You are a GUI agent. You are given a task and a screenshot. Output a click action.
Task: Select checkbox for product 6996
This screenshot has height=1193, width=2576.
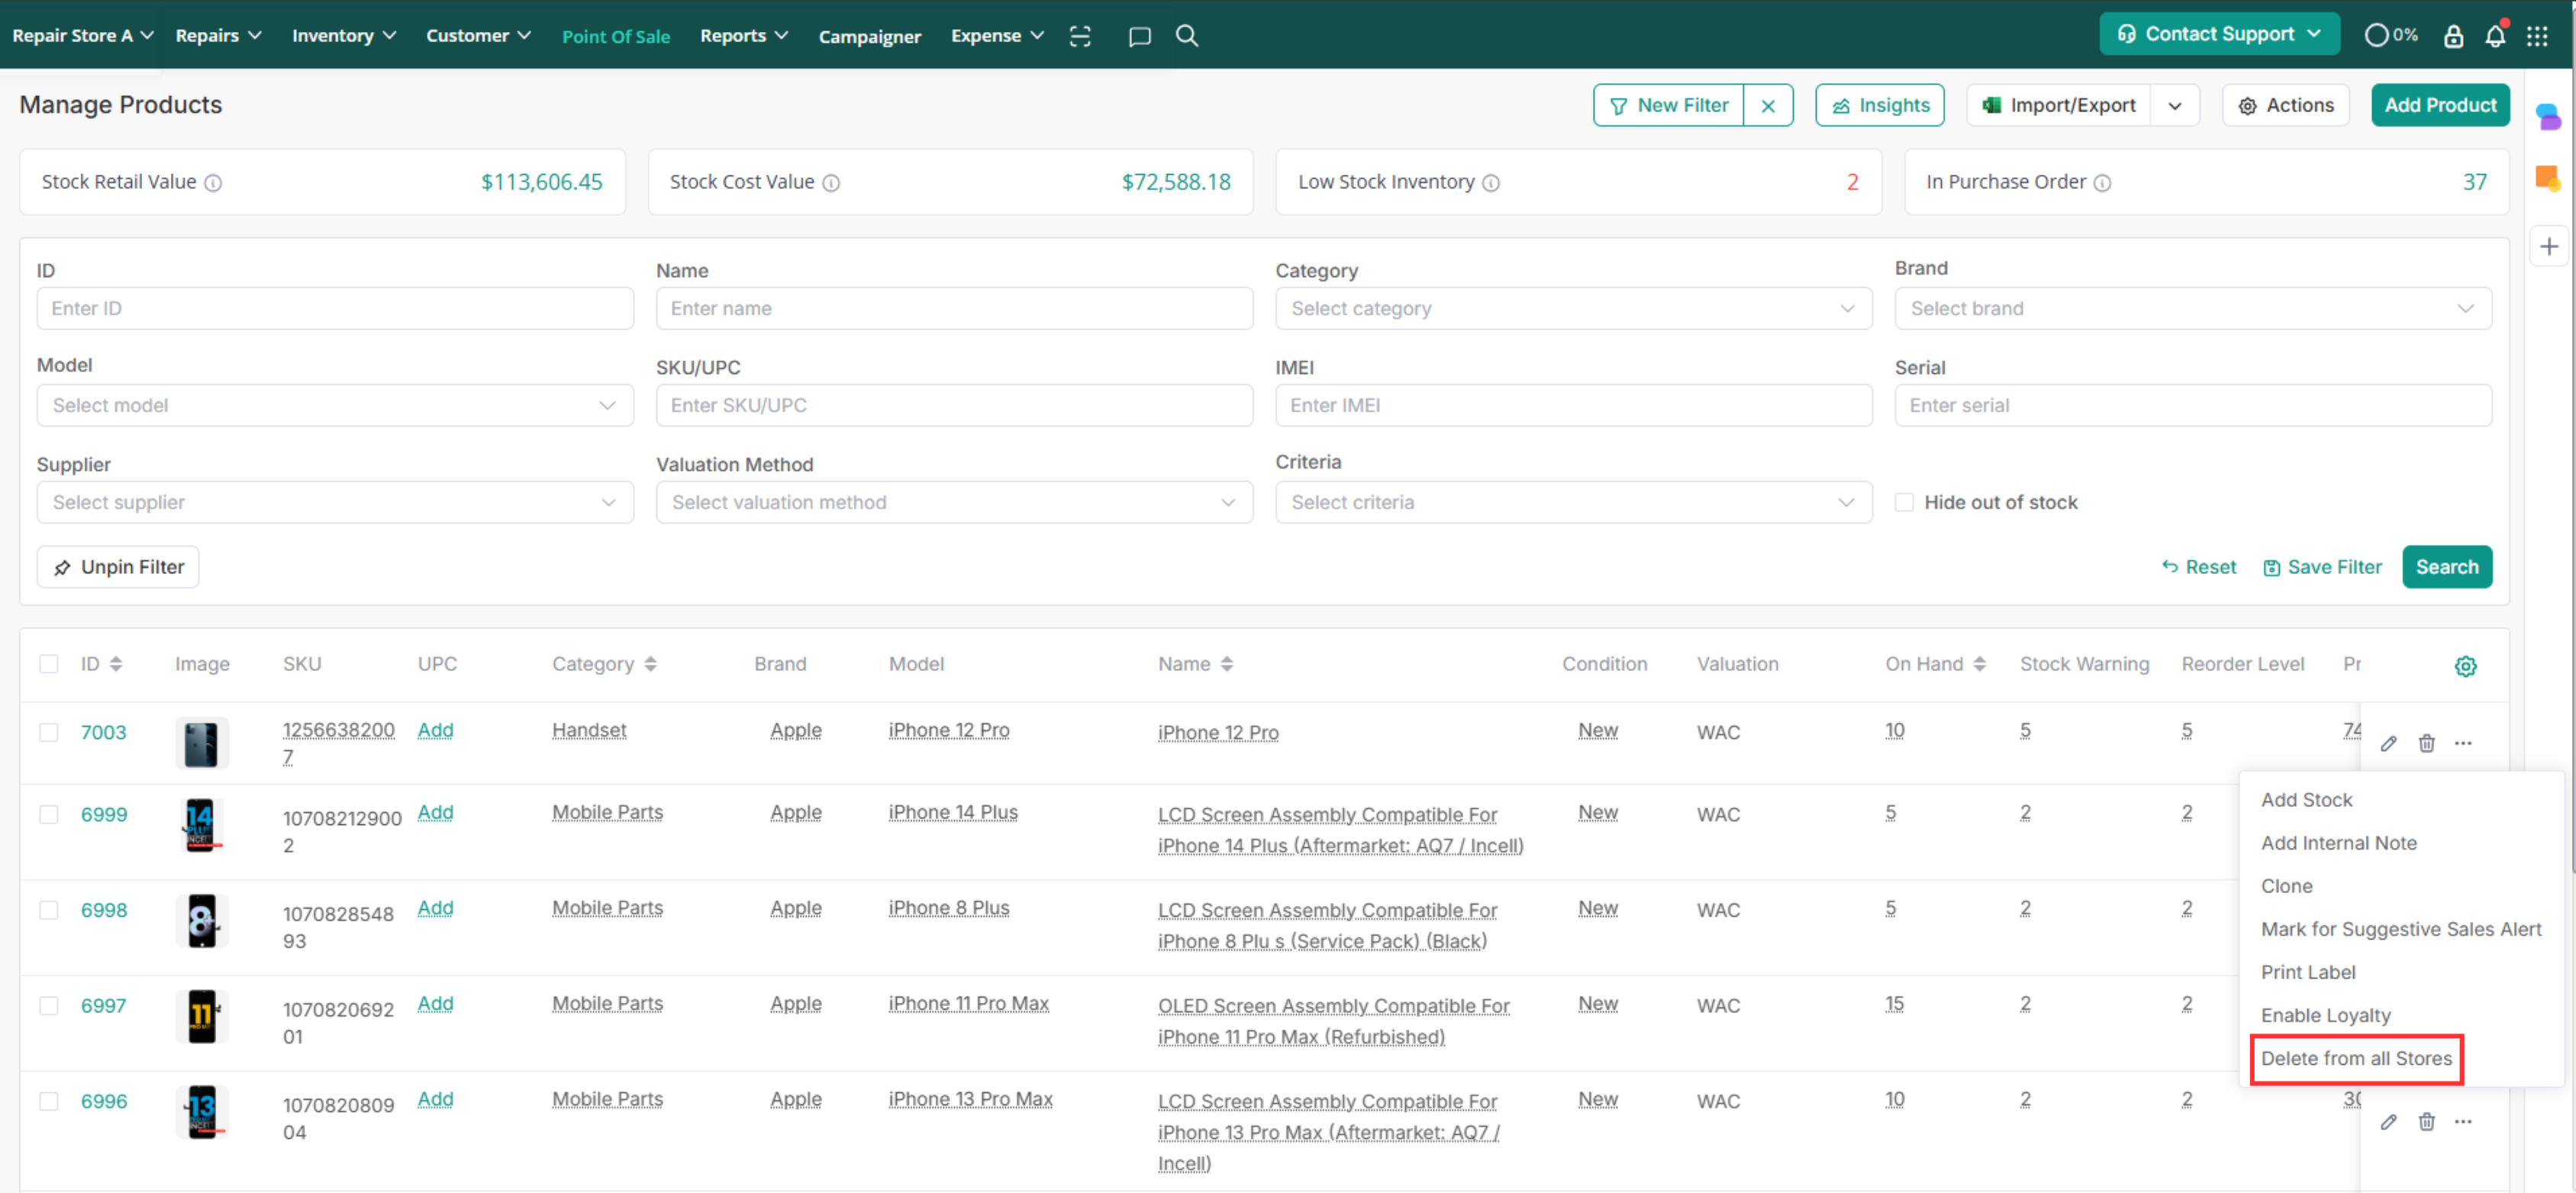48,1101
